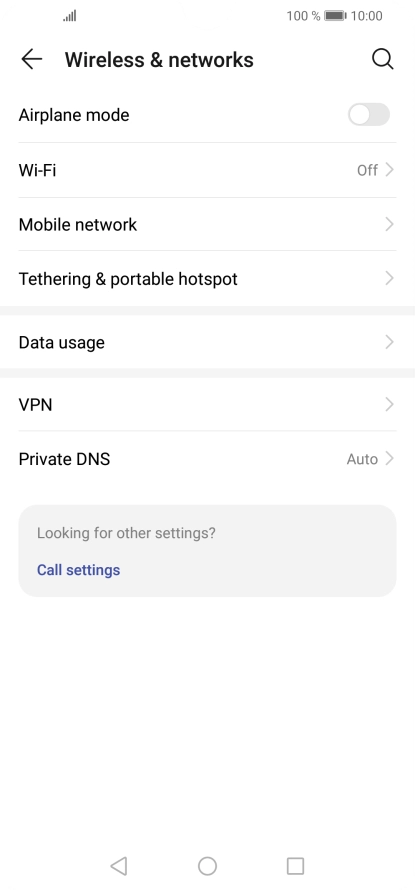Follow the Call settings link
This screenshot has height=890, width=415.
(78, 570)
